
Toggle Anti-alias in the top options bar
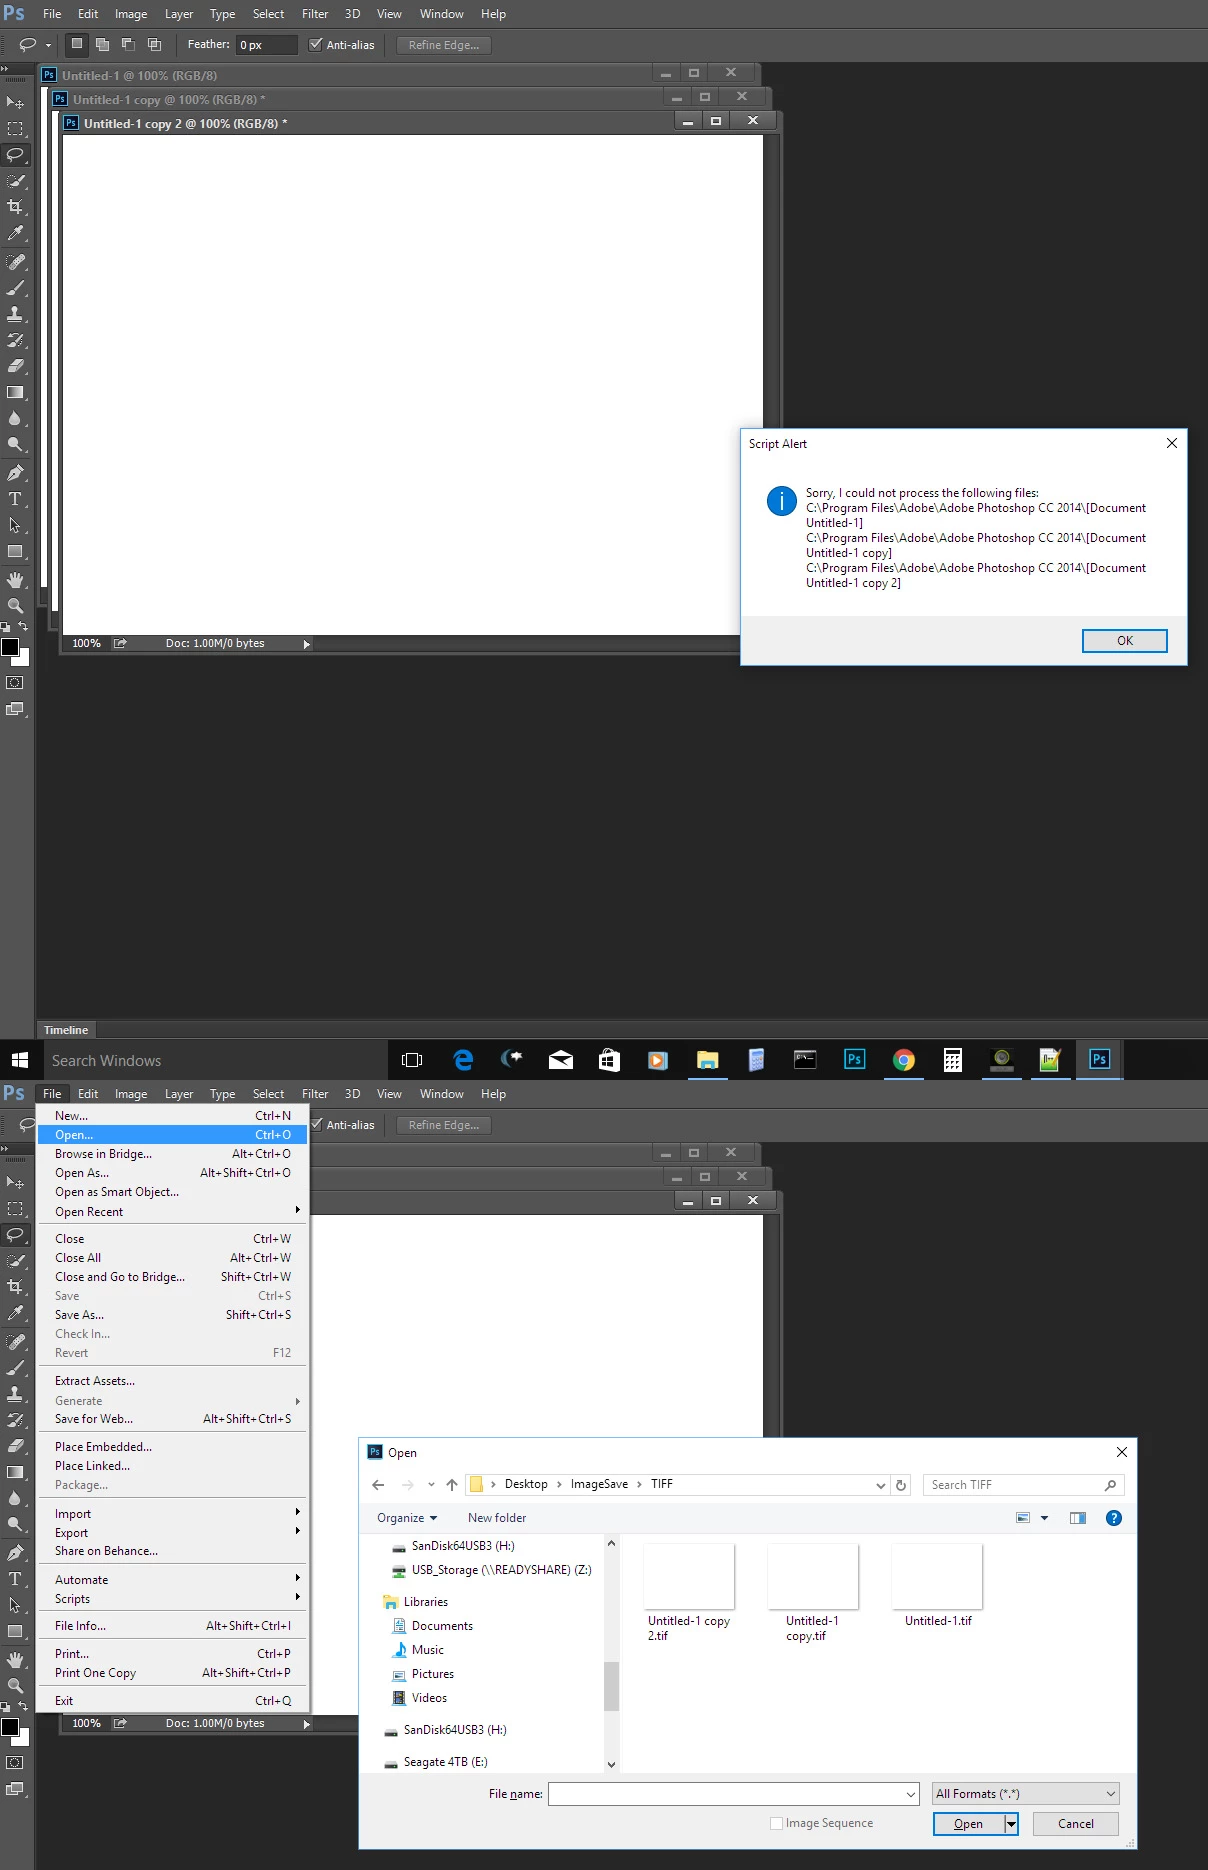[316, 44]
